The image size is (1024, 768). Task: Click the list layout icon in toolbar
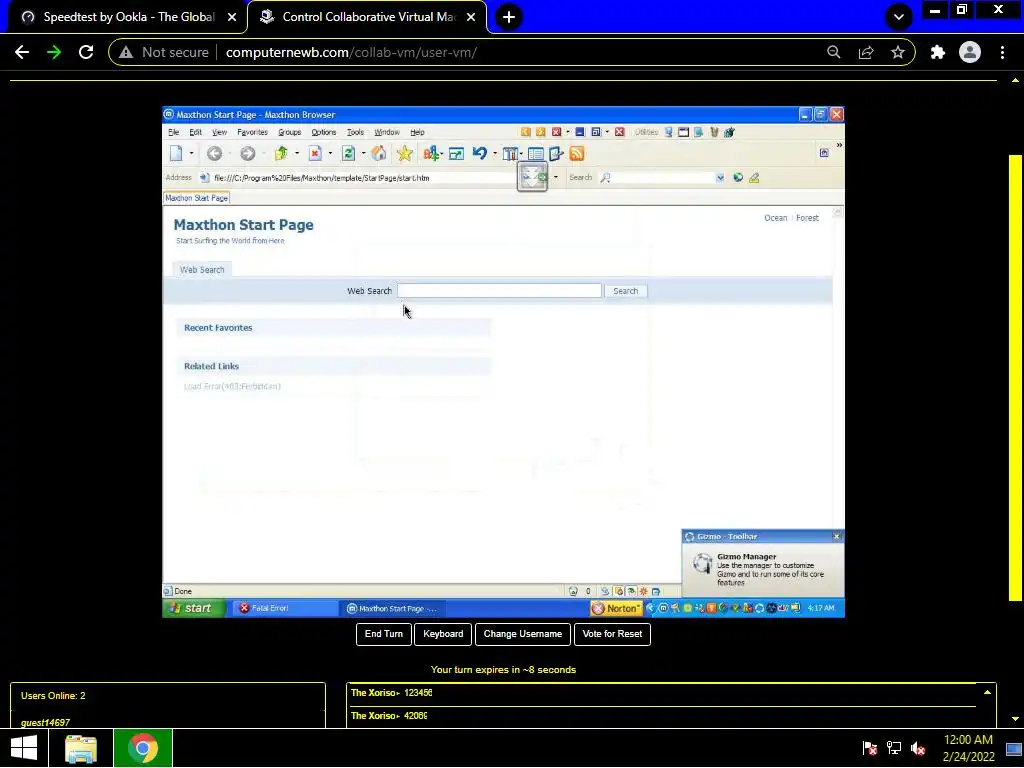(536, 154)
